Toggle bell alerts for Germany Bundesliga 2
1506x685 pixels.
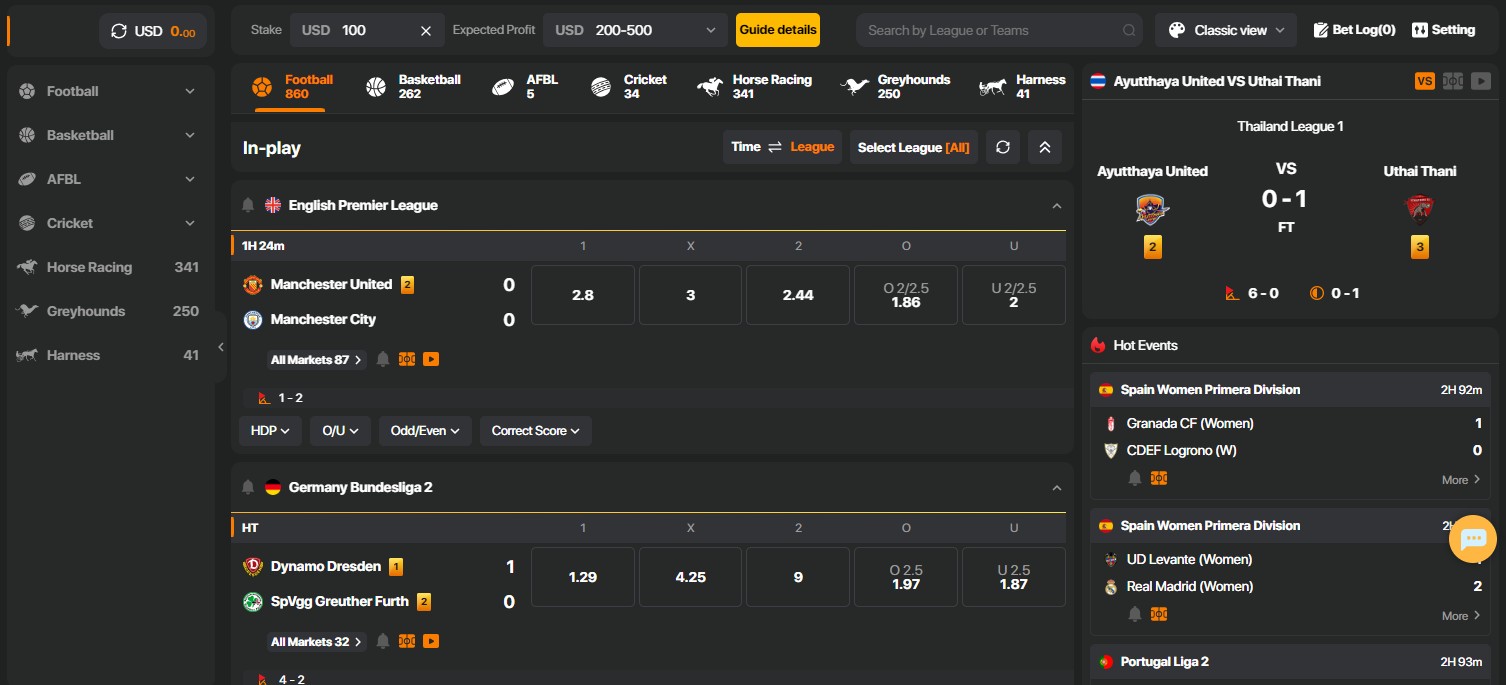[248, 486]
